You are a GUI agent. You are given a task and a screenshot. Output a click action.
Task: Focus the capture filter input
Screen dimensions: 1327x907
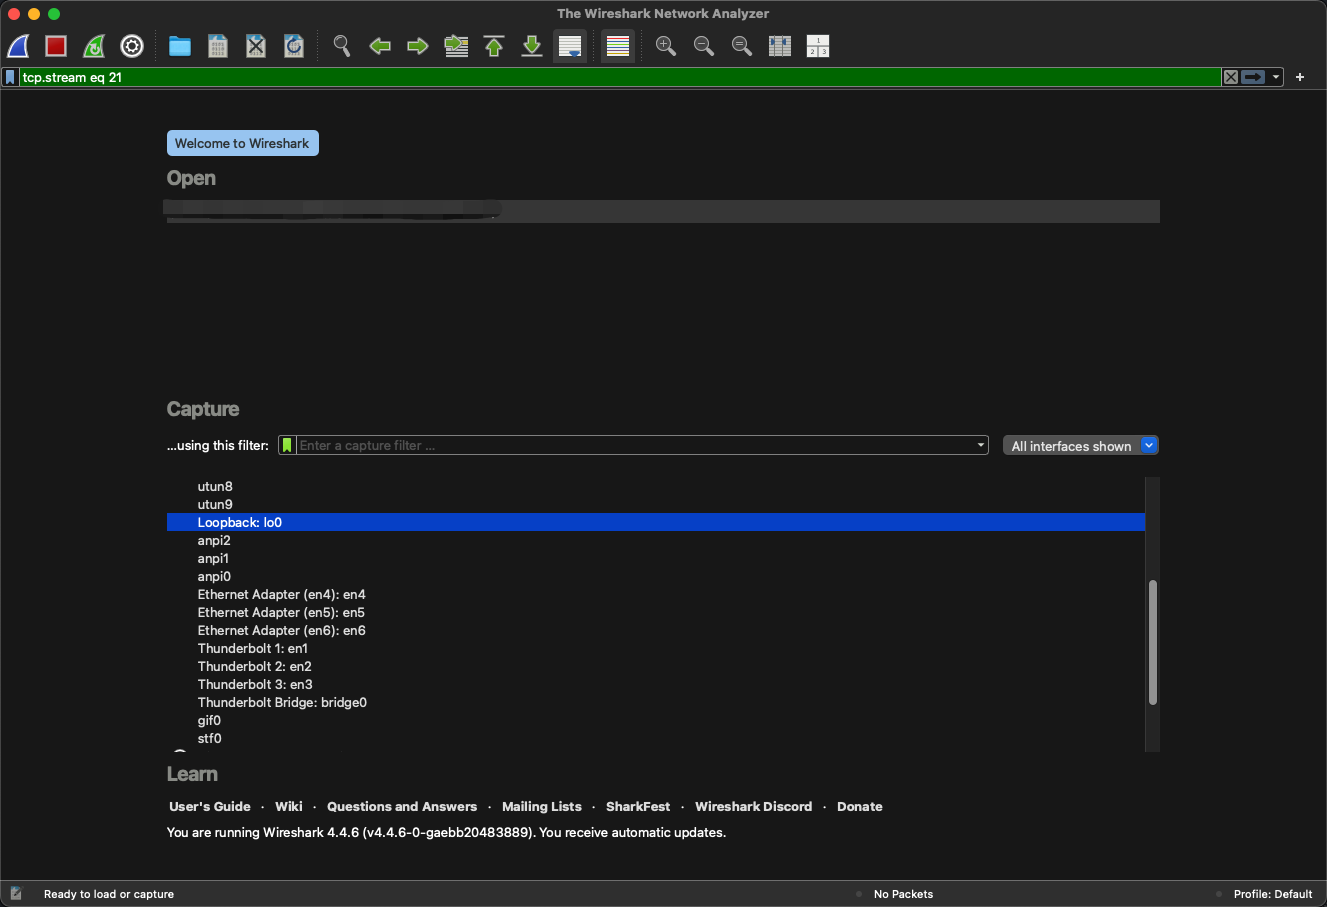tap(636, 445)
